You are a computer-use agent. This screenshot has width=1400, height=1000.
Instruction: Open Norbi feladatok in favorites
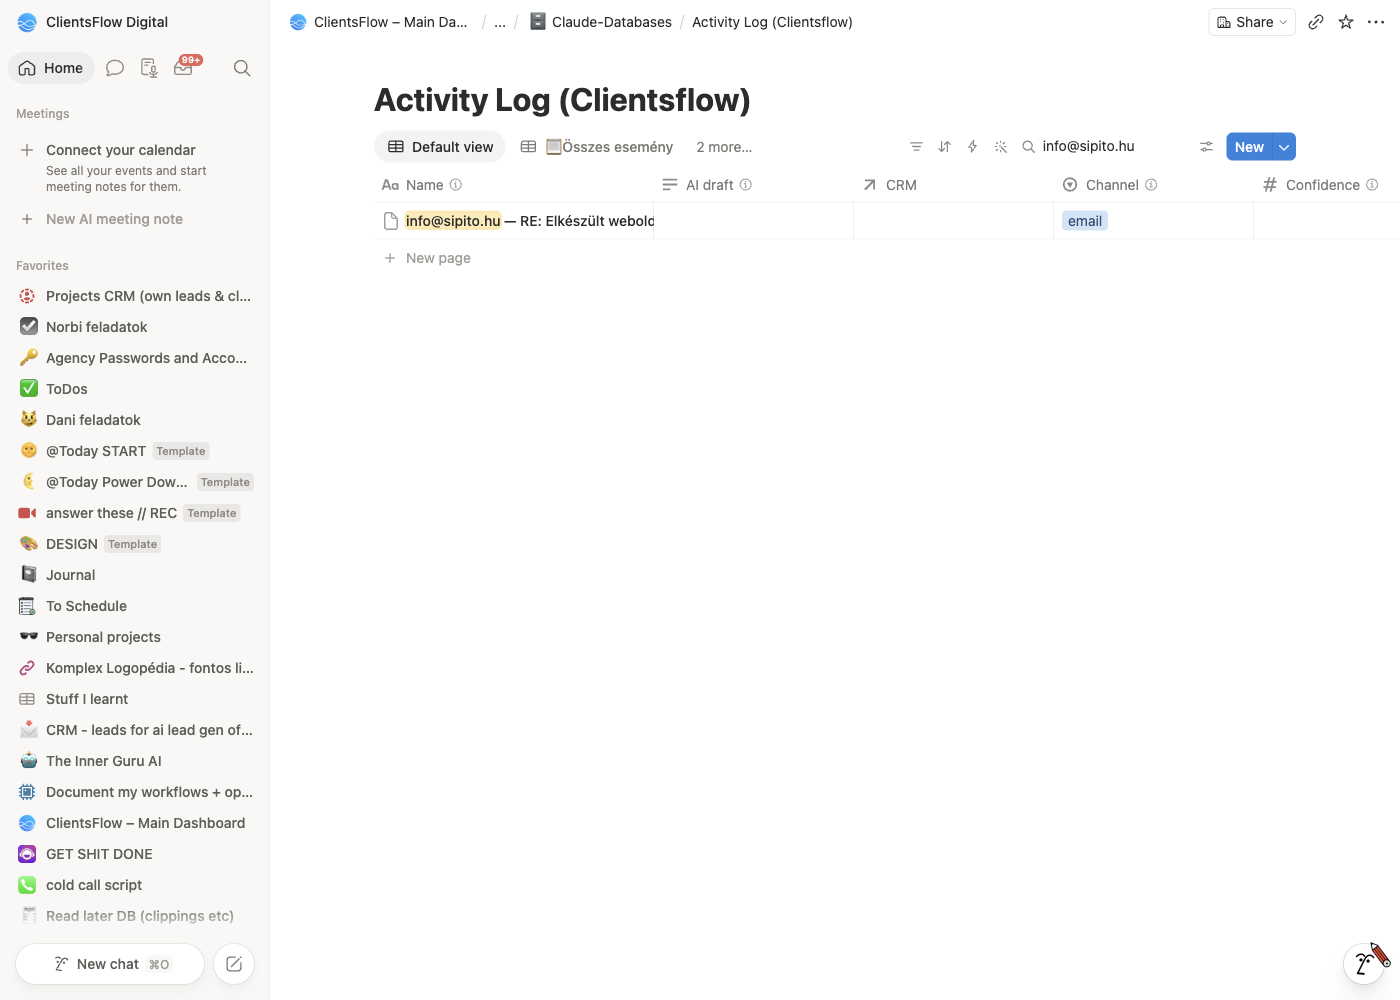tap(135, 327)
